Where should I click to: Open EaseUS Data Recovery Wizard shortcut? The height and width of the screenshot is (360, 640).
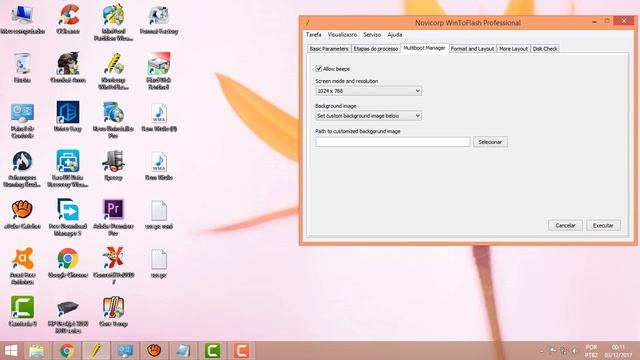click(68, 169)
